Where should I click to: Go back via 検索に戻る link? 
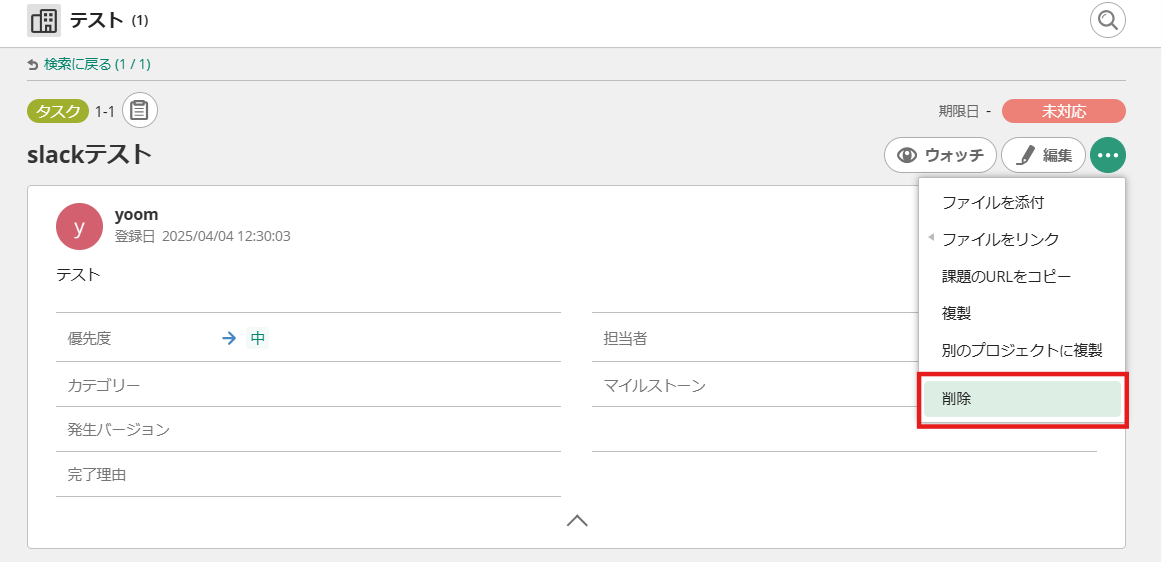click(96, 65)
